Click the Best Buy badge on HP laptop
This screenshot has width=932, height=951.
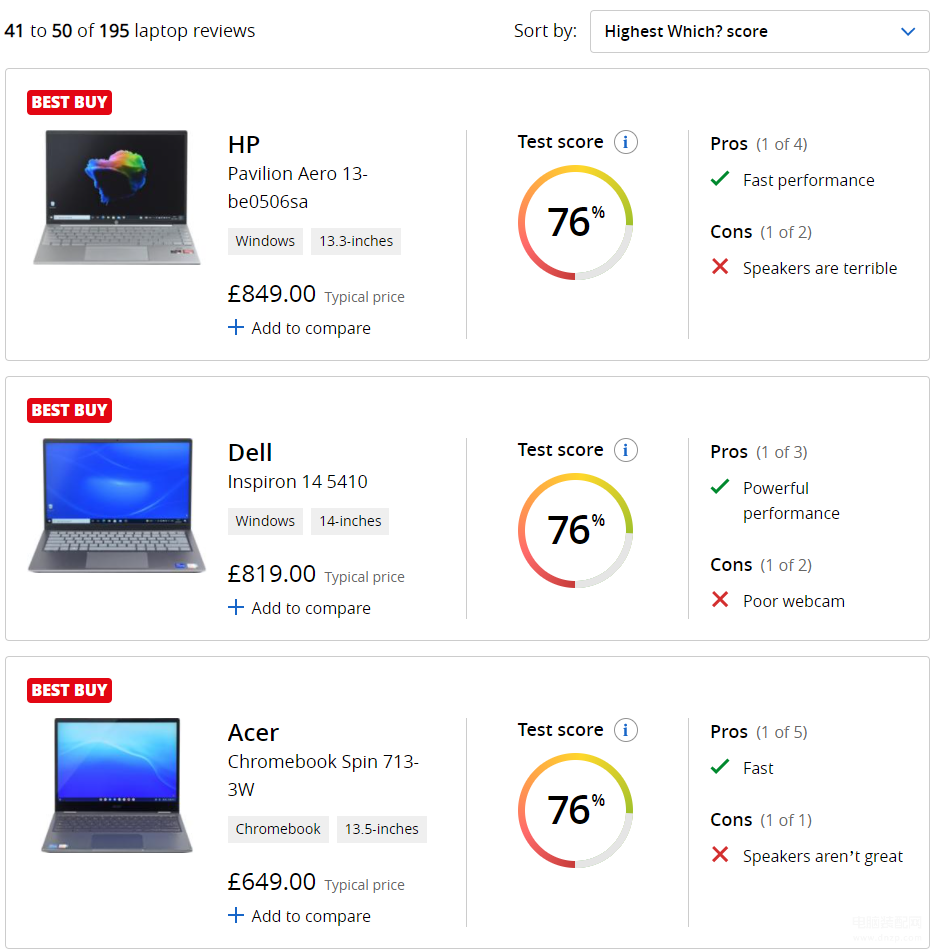[69, 102]
